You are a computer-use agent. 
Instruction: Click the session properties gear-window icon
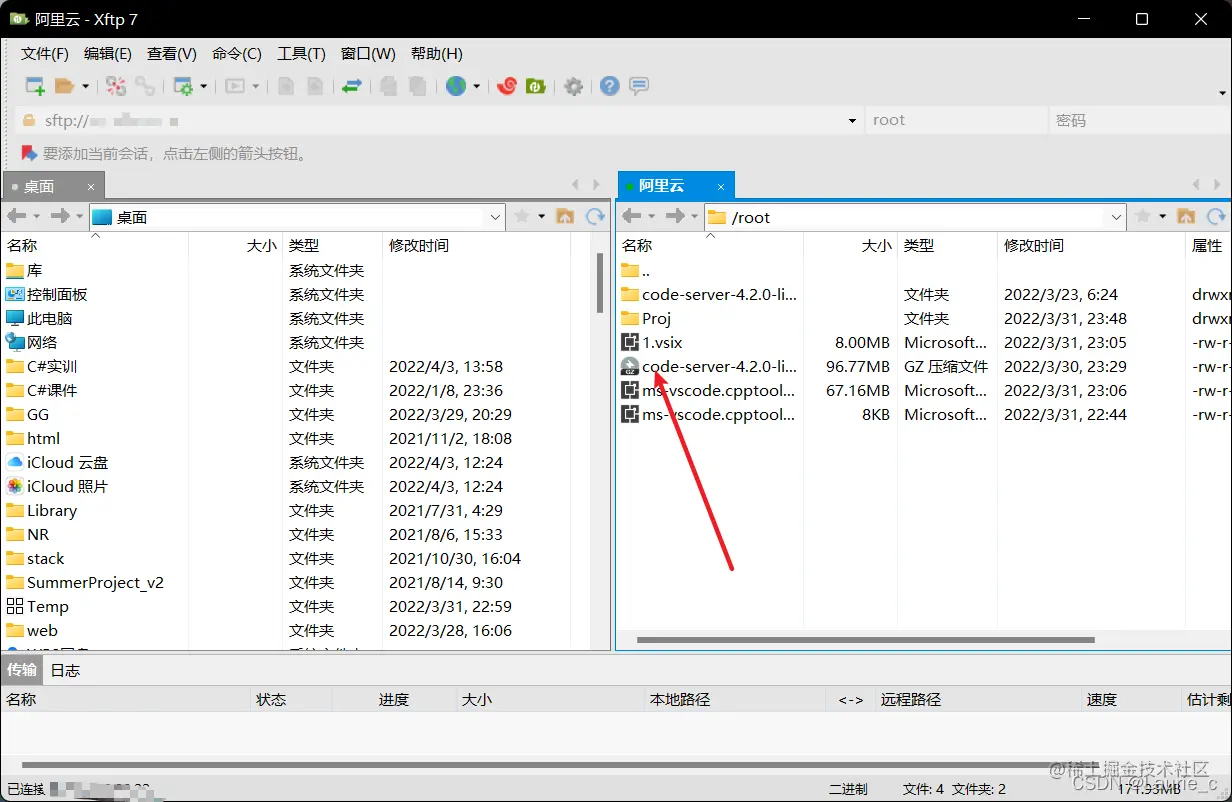coord(183,86)
